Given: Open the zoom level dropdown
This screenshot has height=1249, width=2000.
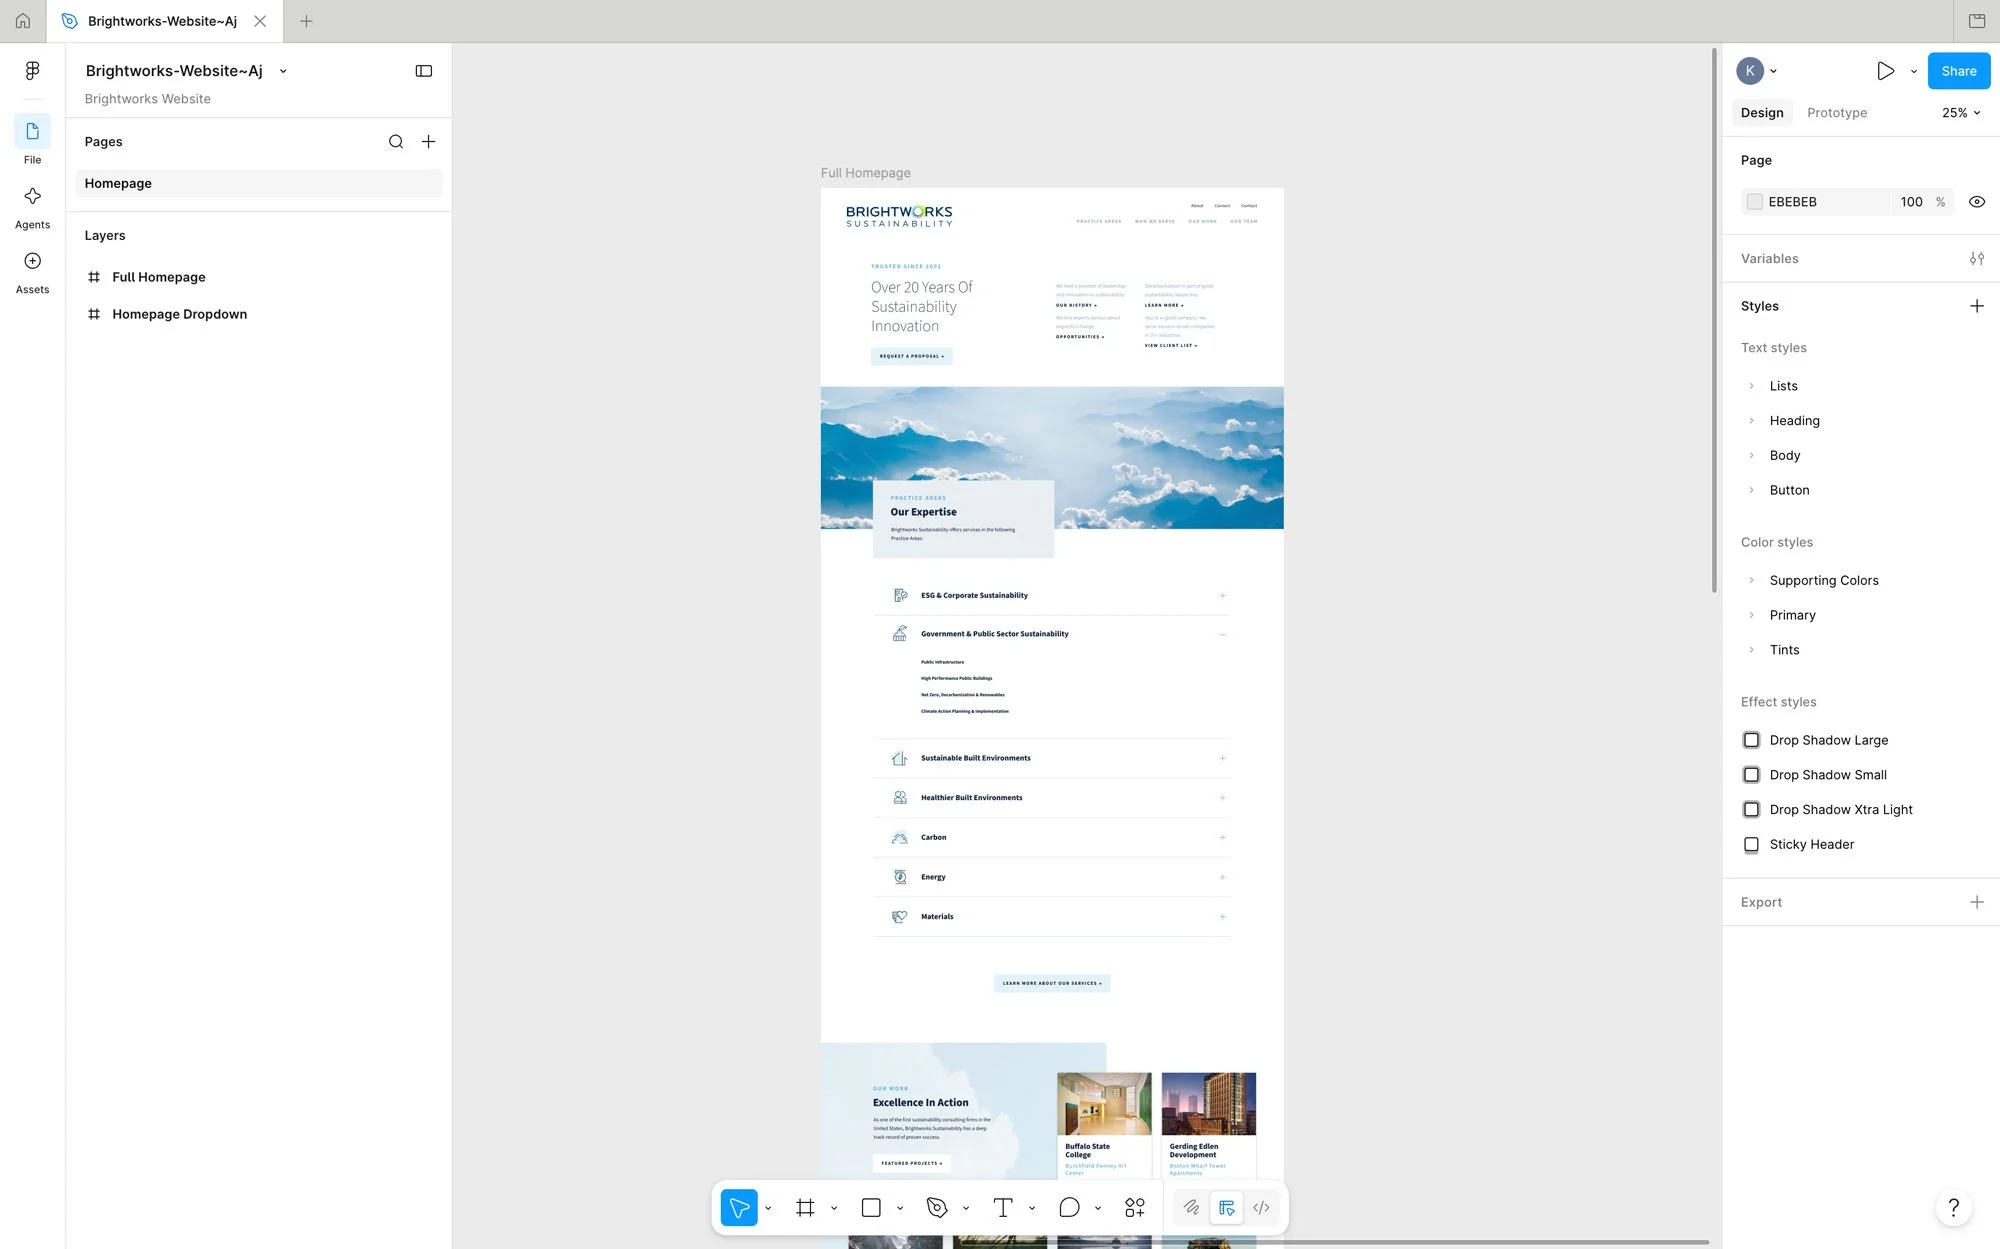Looking at the screenshot, I should [1961, 113].
